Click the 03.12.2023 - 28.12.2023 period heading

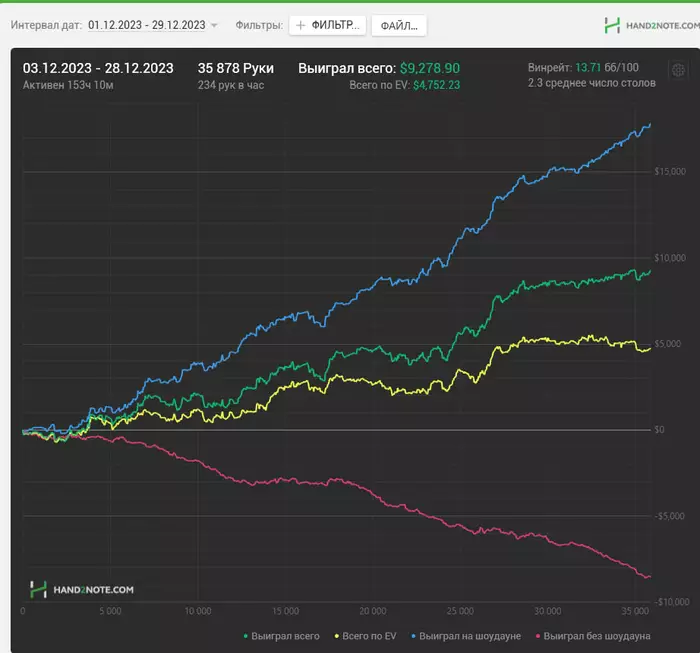pyautogui.click(x=98, y=68)
